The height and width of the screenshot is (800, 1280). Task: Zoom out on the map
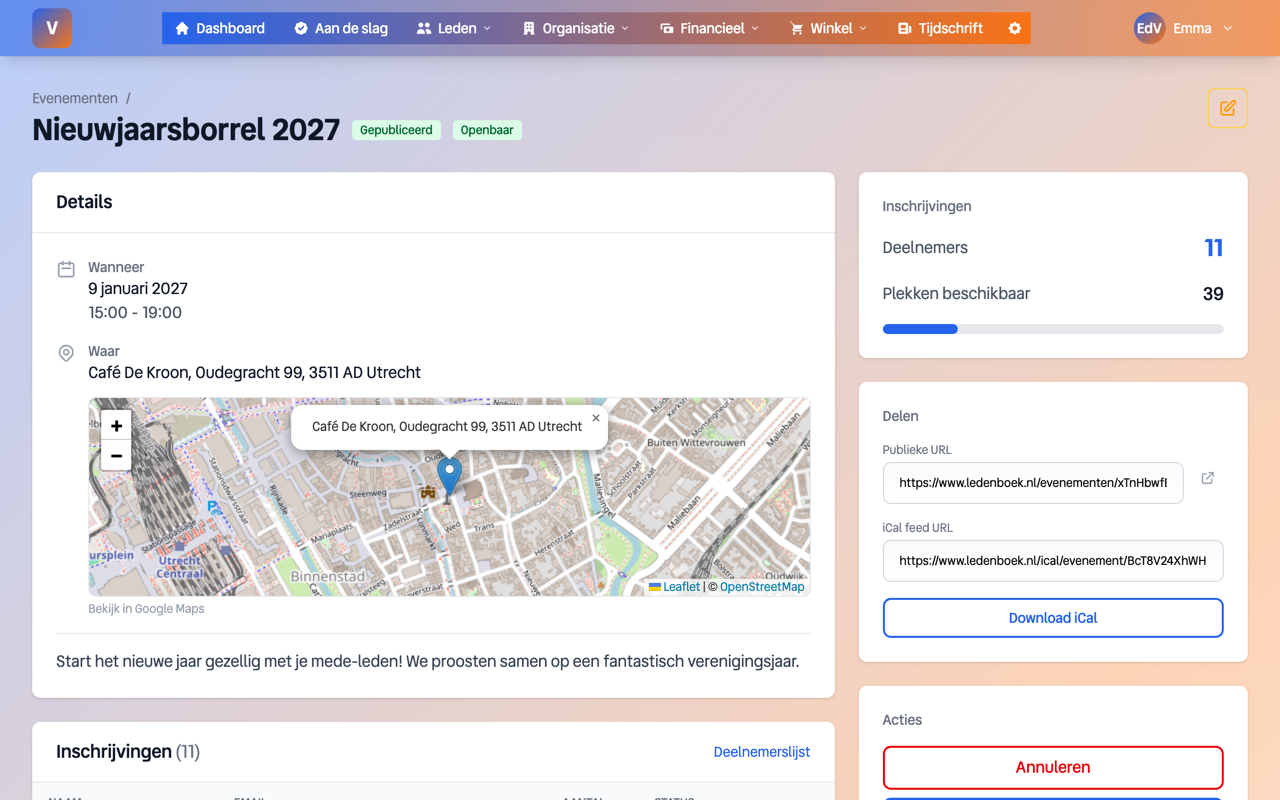tap(116, 456)
